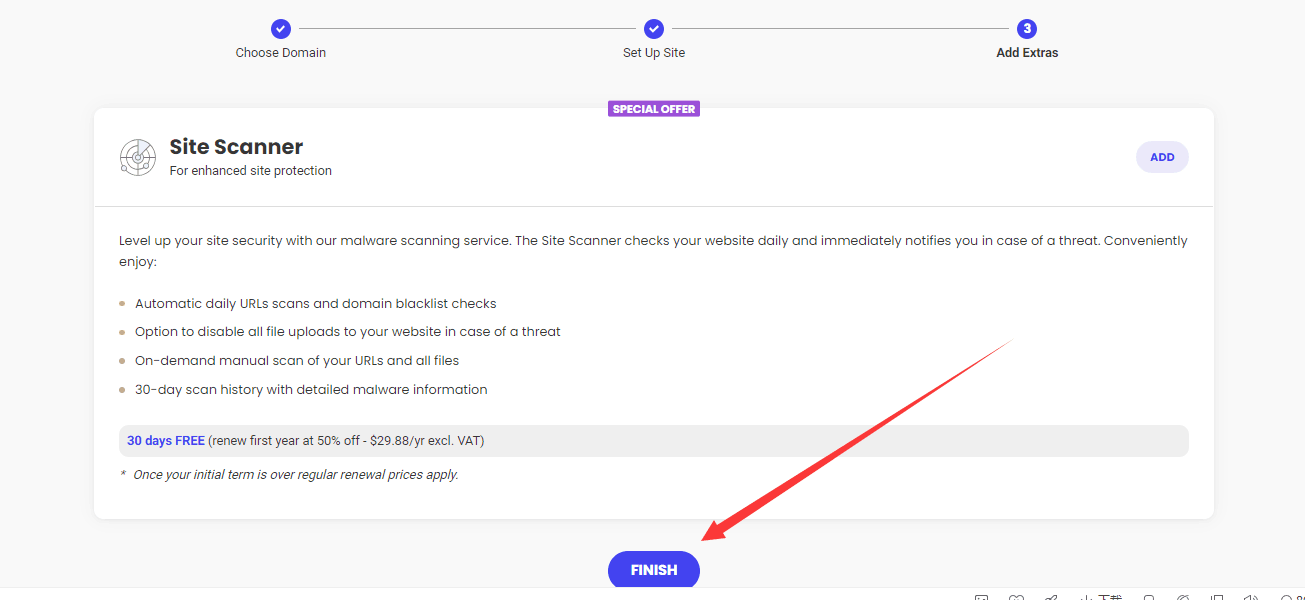Click the Choose Domain completed checkmark icon

[x=280, y=29]
